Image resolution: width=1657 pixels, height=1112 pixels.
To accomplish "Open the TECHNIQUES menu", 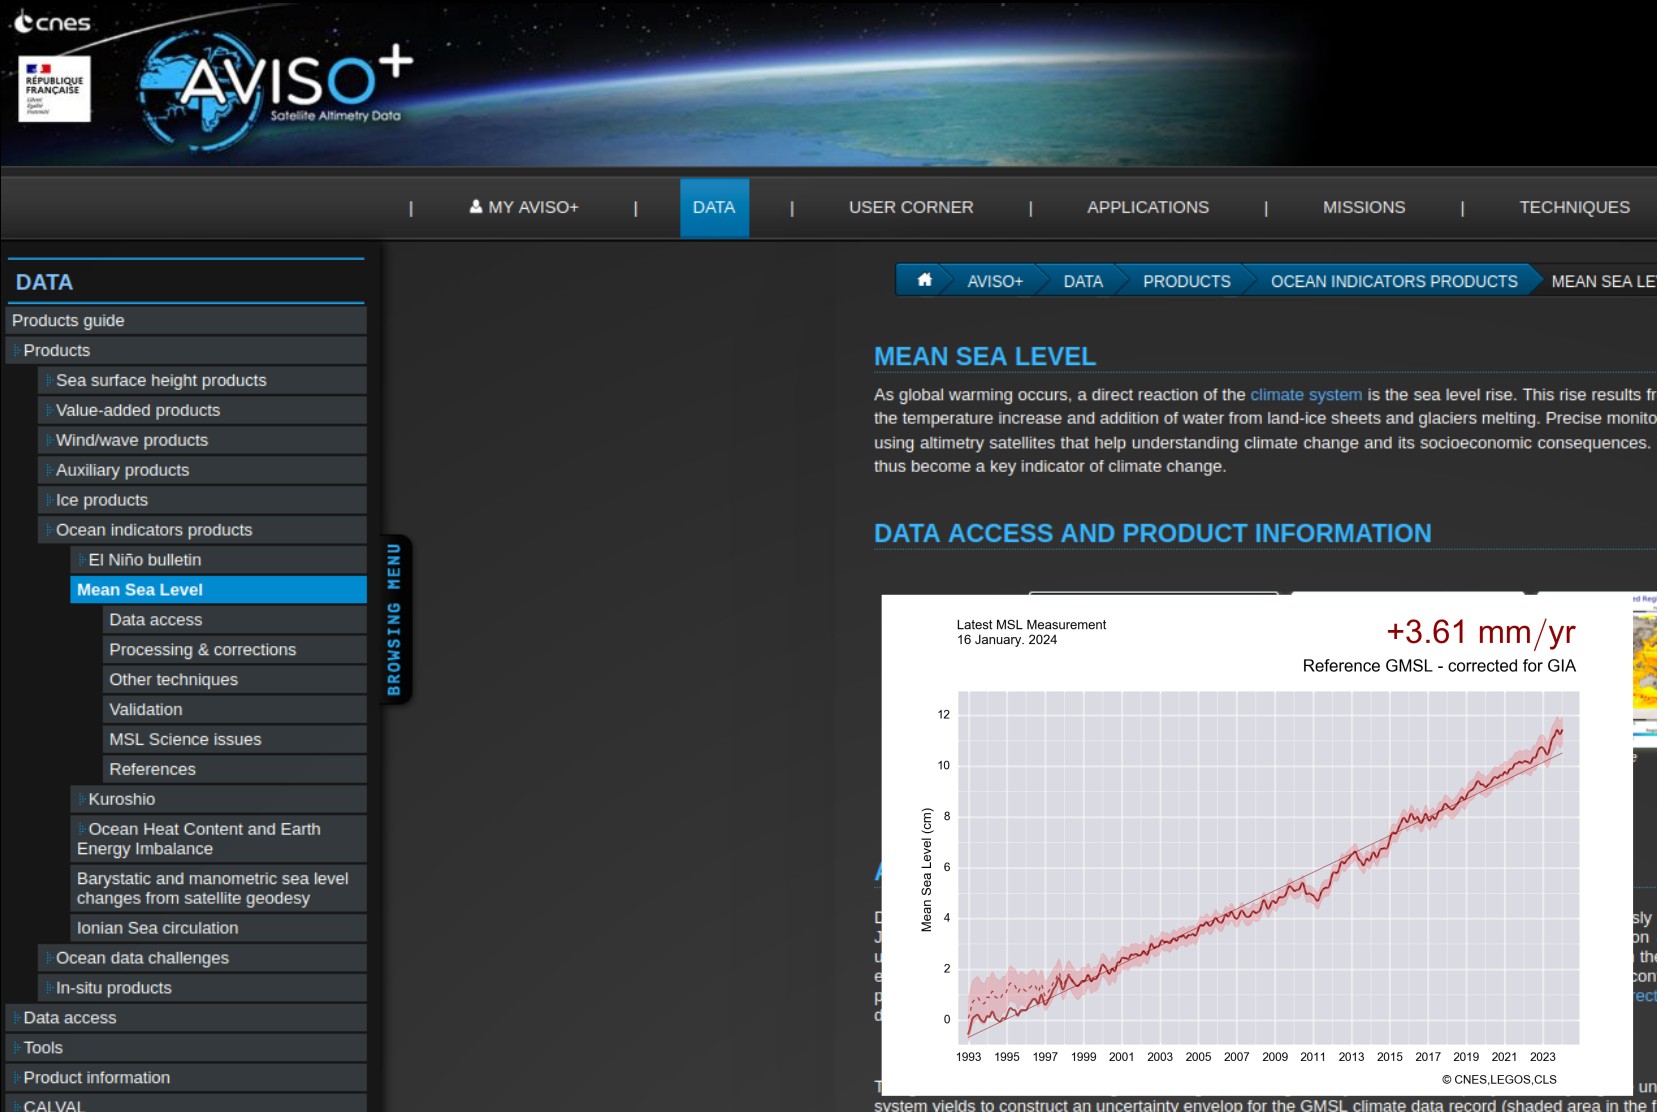I will point(1574,207).
